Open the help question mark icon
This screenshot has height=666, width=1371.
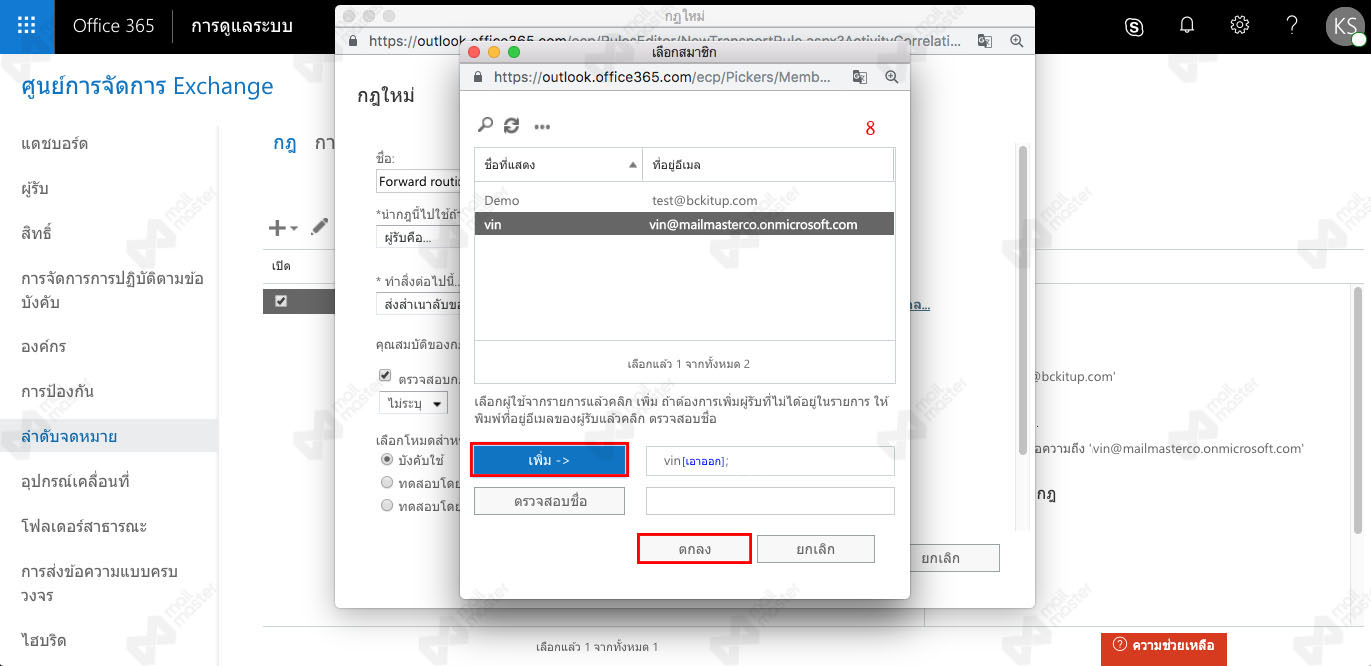[1292, 26]
